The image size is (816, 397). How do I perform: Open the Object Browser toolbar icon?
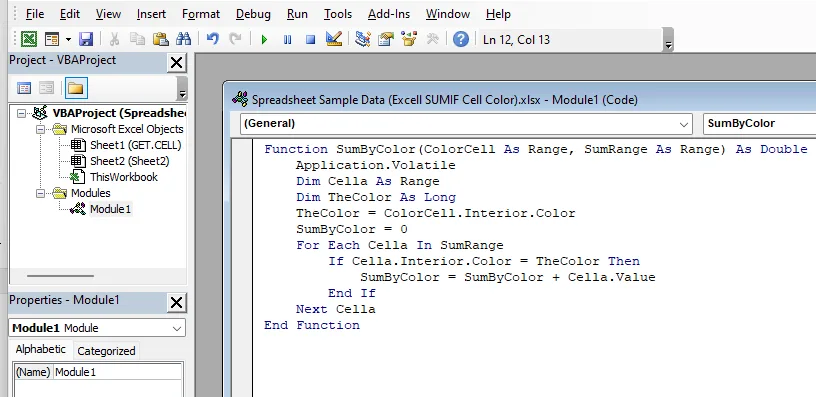(x=409, y=40)
